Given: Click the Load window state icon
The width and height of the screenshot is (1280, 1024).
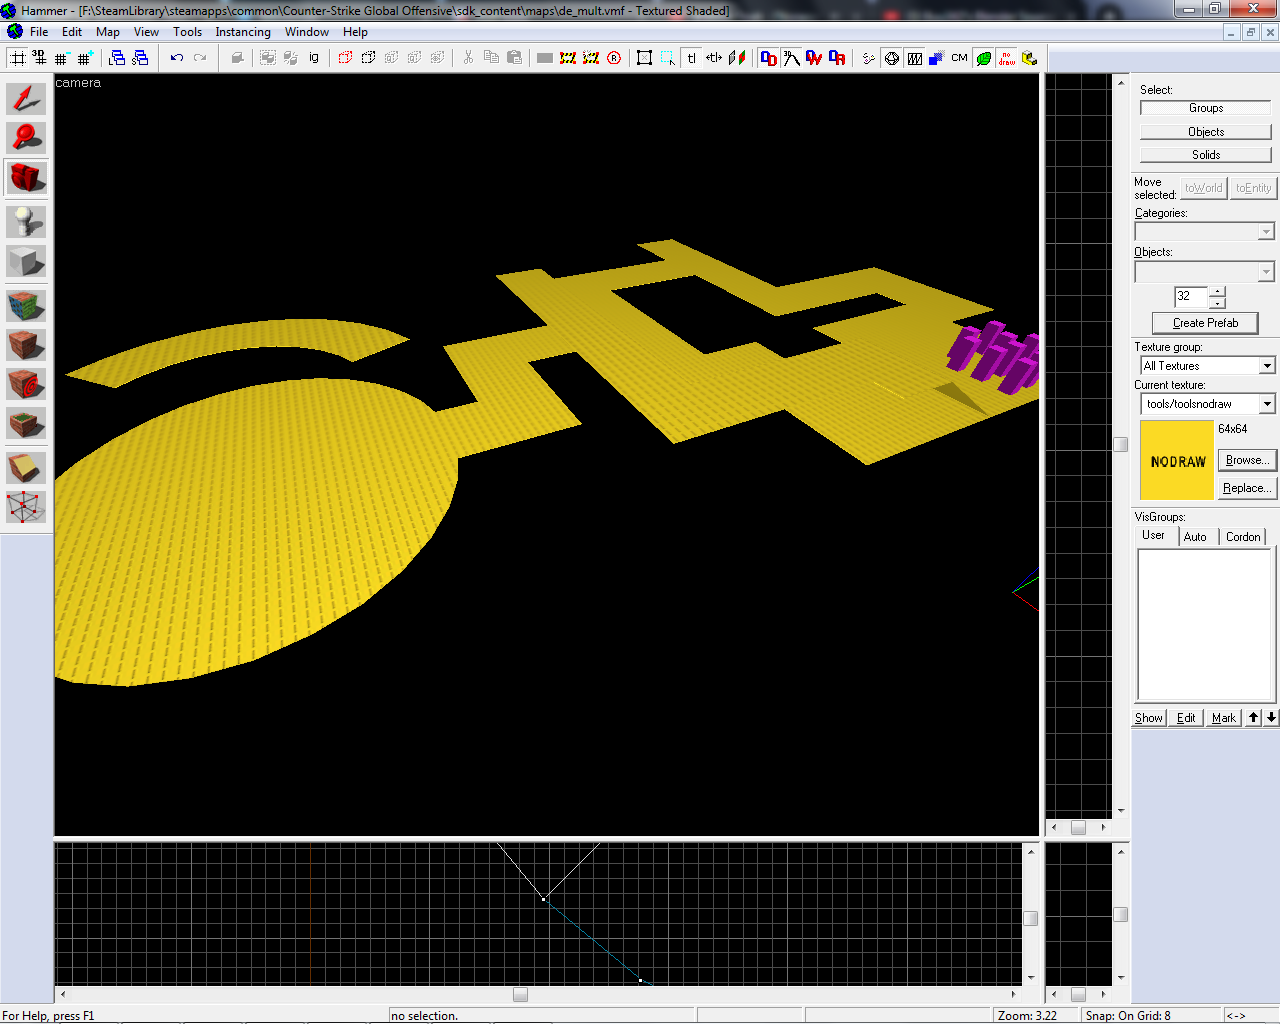Looking at the screenshot, I should 117,58.
